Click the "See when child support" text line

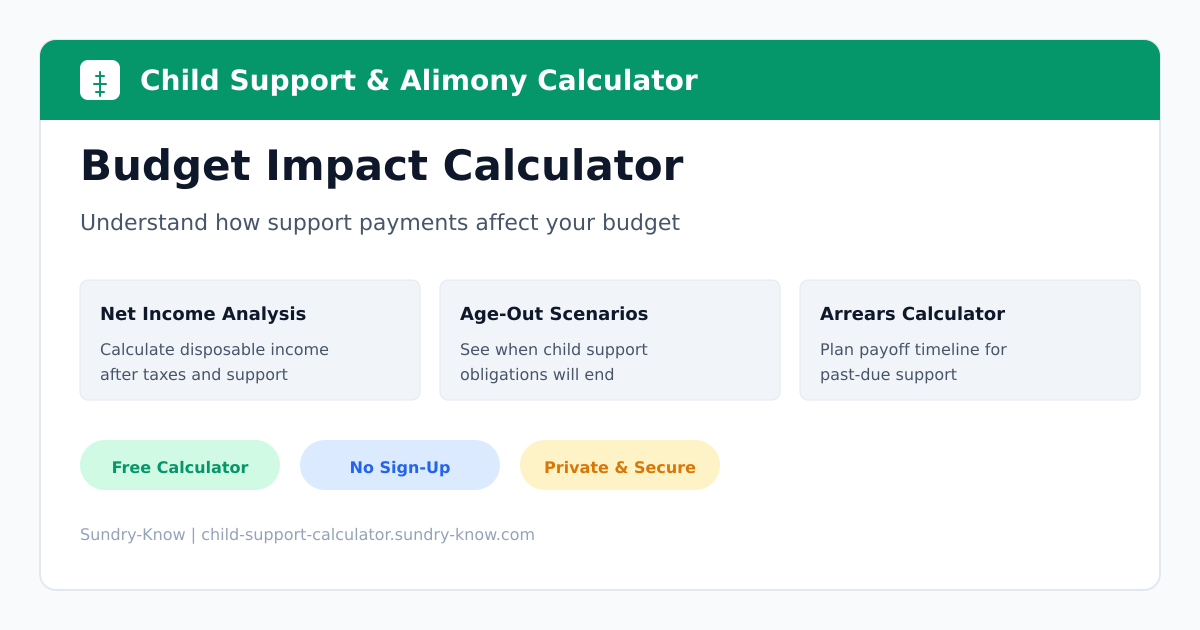click(x=553, y=350)
